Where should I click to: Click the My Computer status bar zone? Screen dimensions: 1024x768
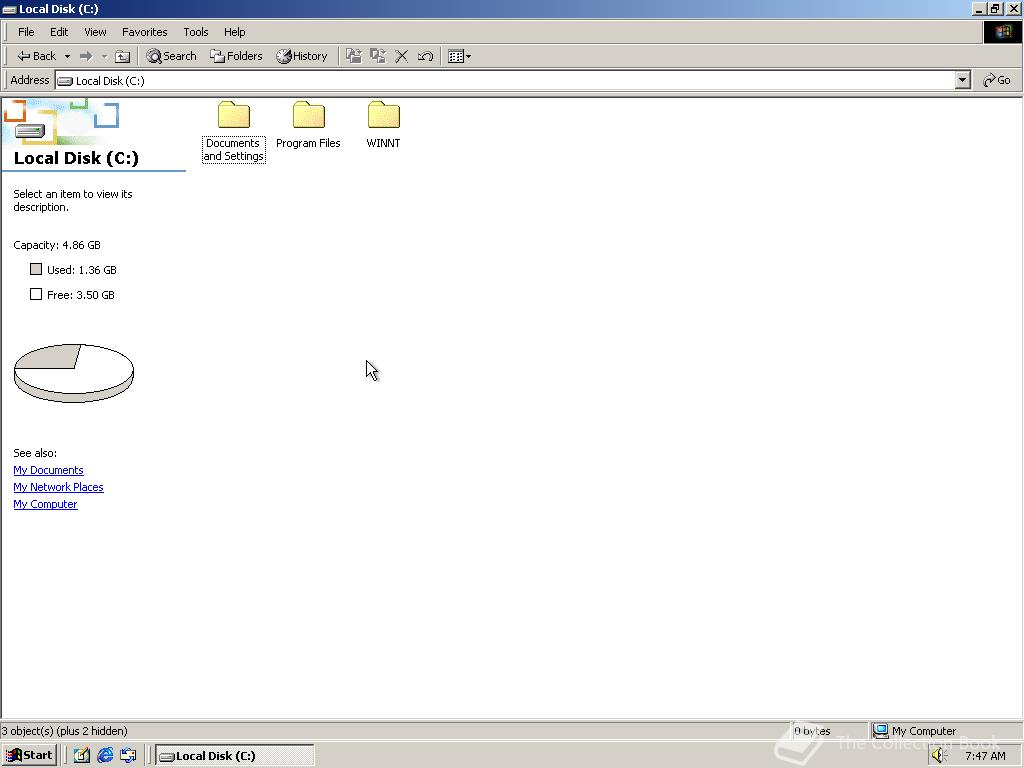[x=946, y=731]
